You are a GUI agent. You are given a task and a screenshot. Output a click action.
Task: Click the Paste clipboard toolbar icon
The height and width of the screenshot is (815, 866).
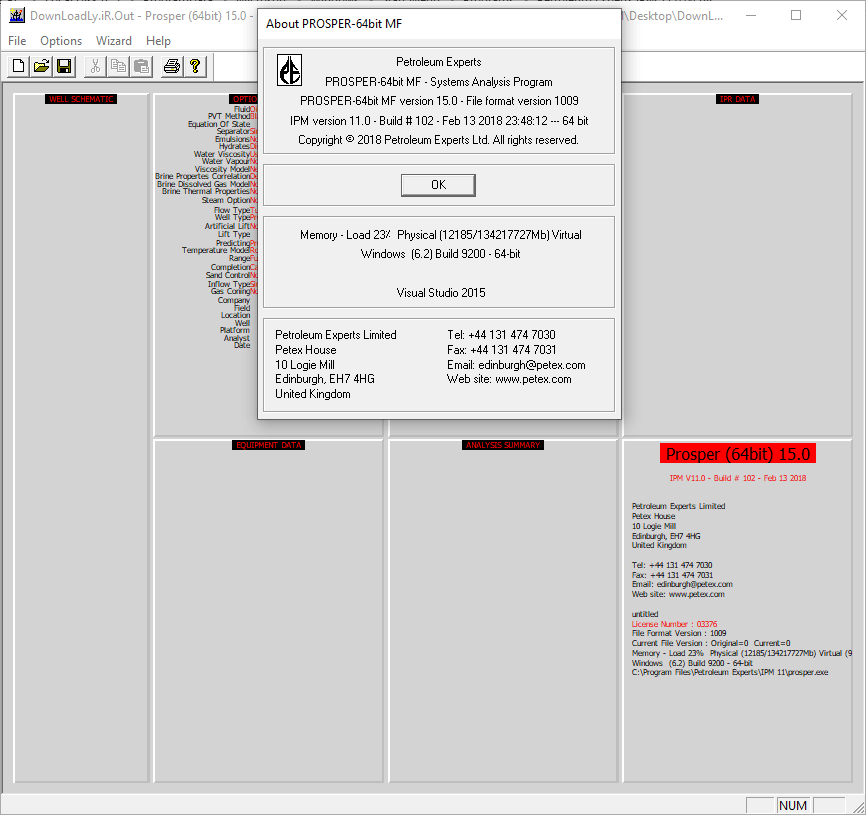[141, 66]
